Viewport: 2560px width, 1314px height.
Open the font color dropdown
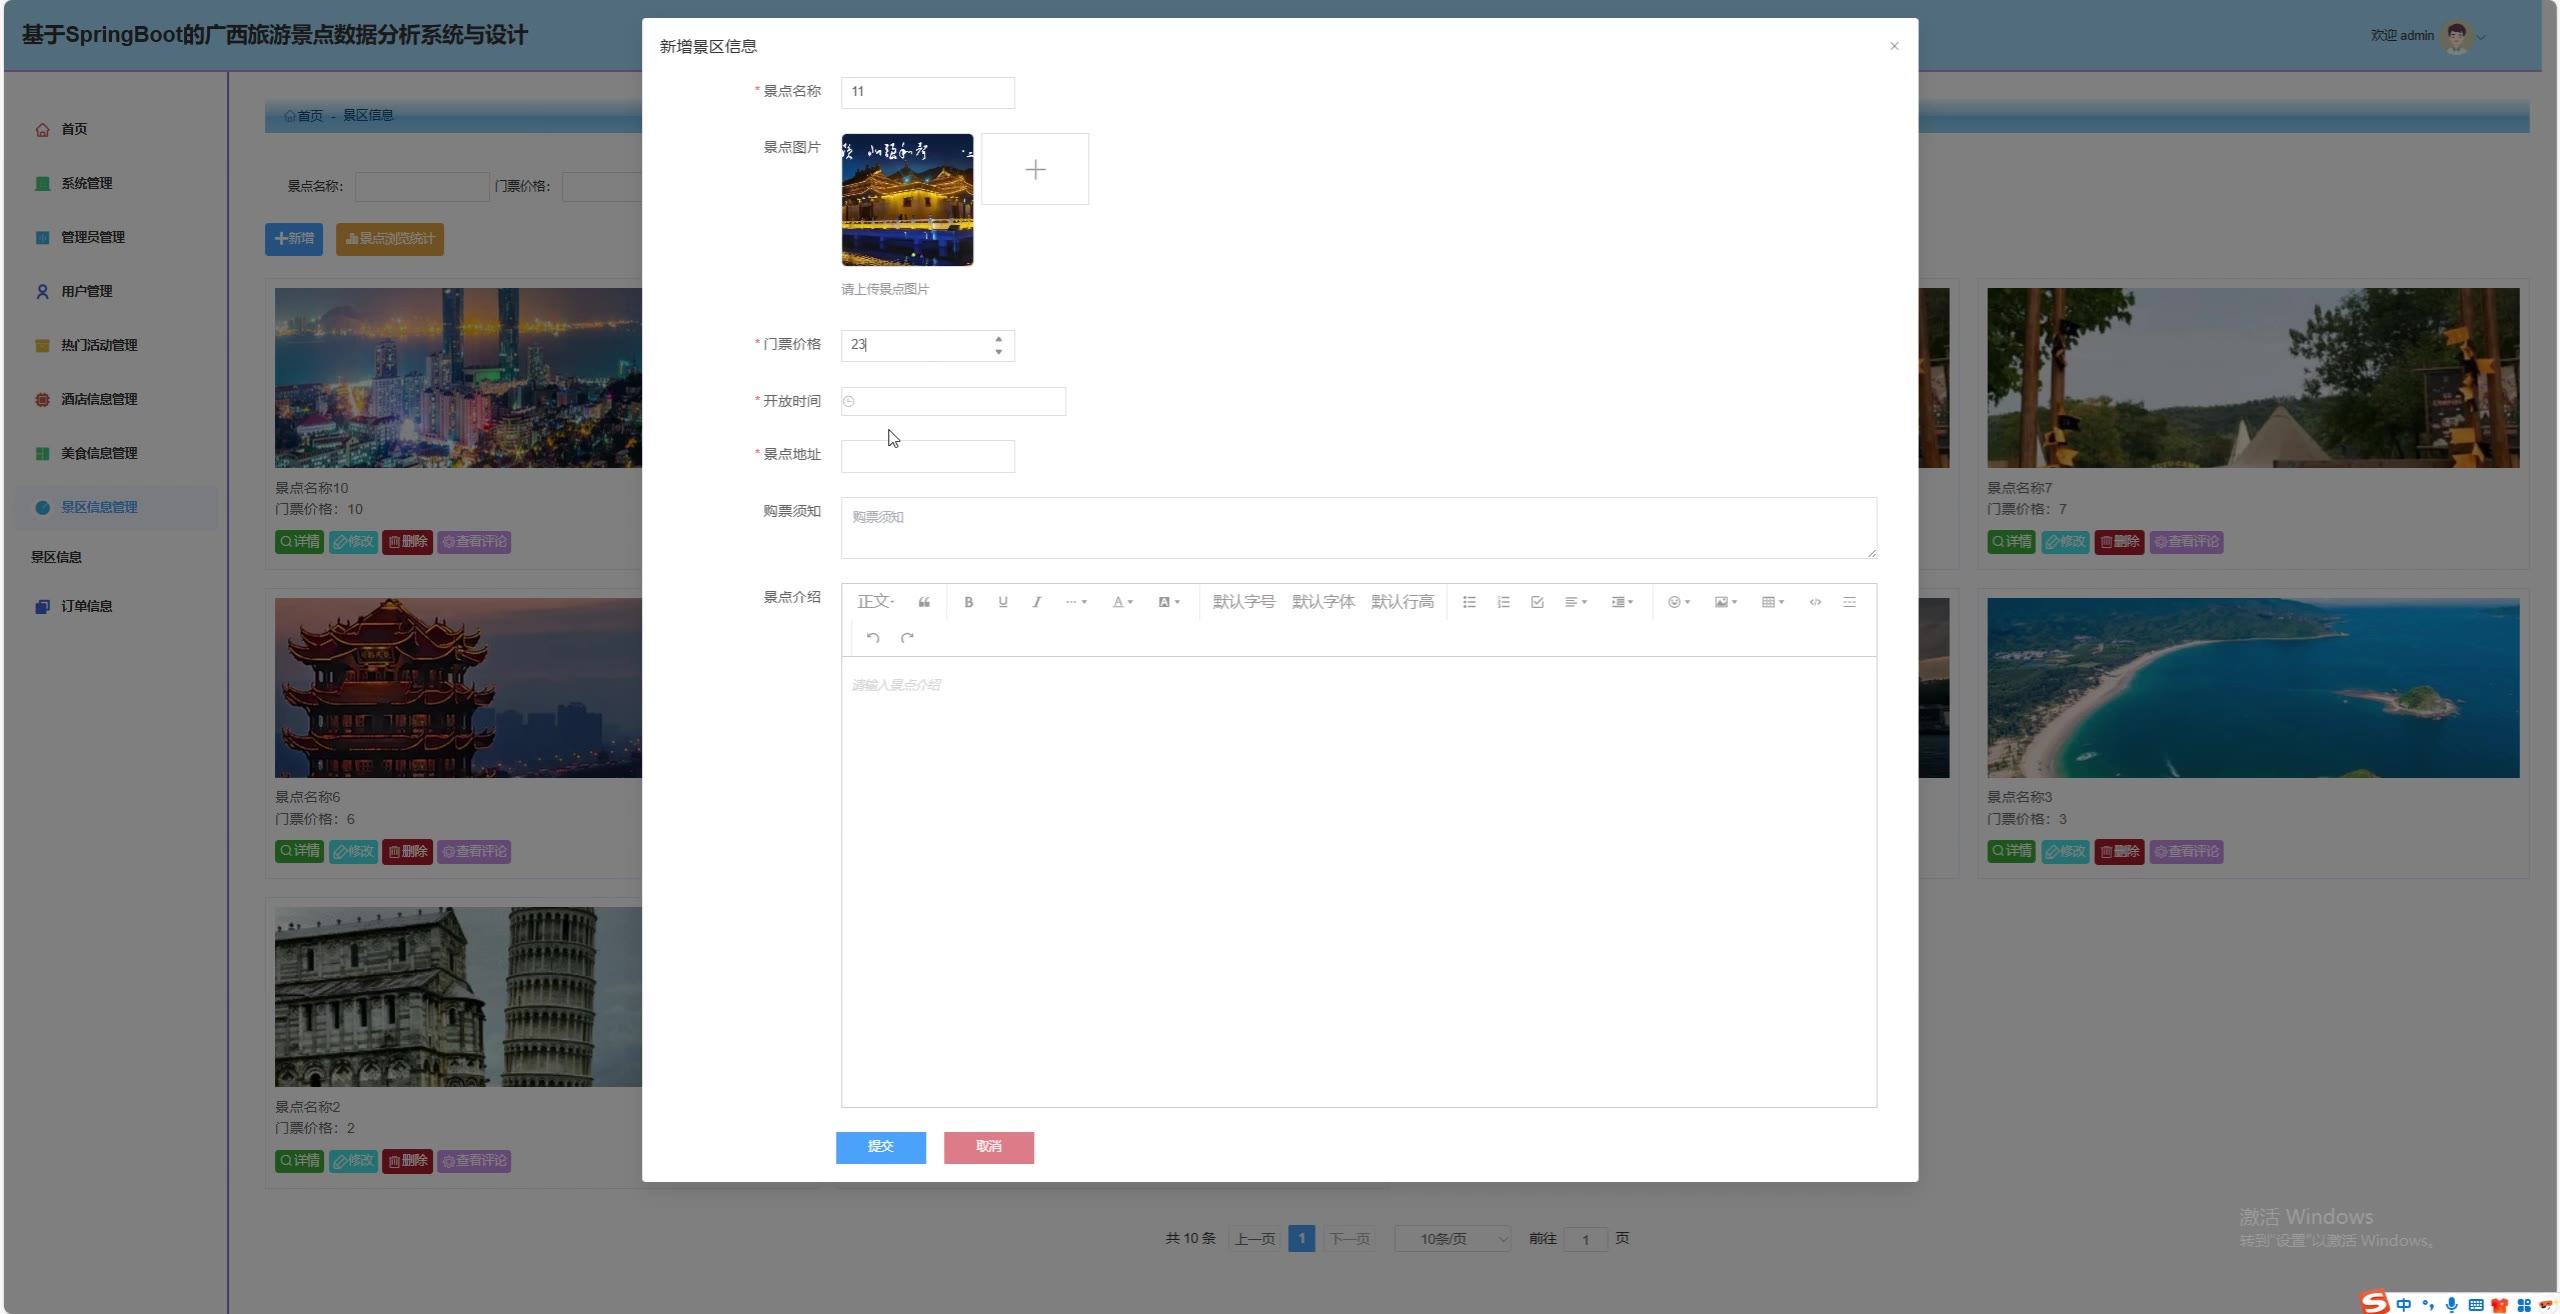point(1122,602)
